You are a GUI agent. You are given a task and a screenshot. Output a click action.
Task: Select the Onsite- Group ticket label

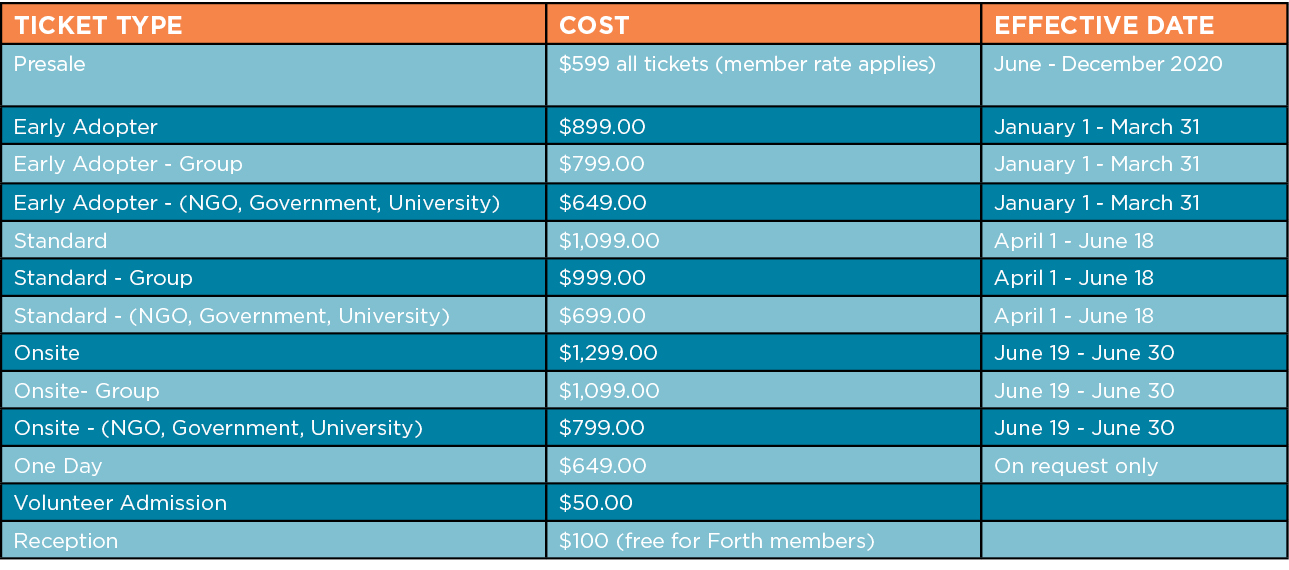pyautogui.click(x=86, y=391)
